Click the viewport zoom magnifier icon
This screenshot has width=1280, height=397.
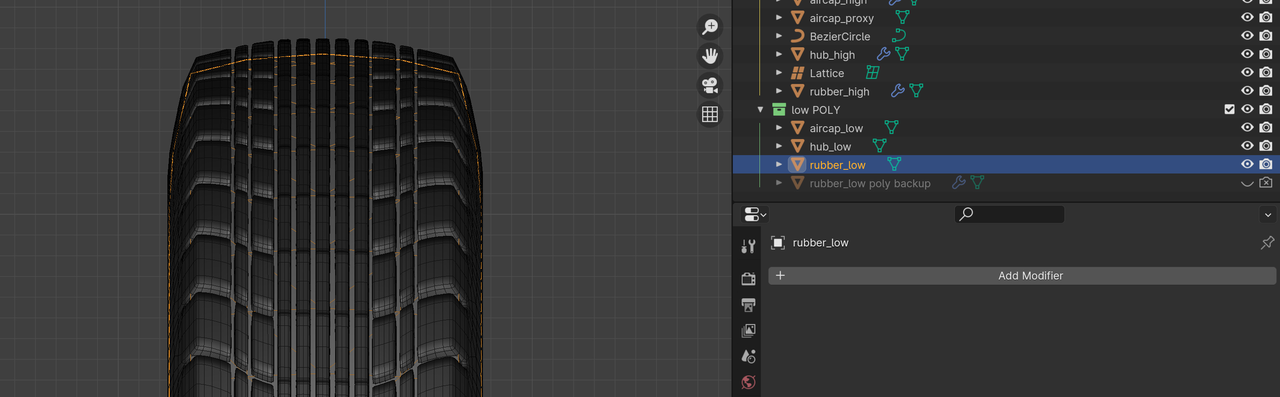pyautogui.click(x=710, y=27)
